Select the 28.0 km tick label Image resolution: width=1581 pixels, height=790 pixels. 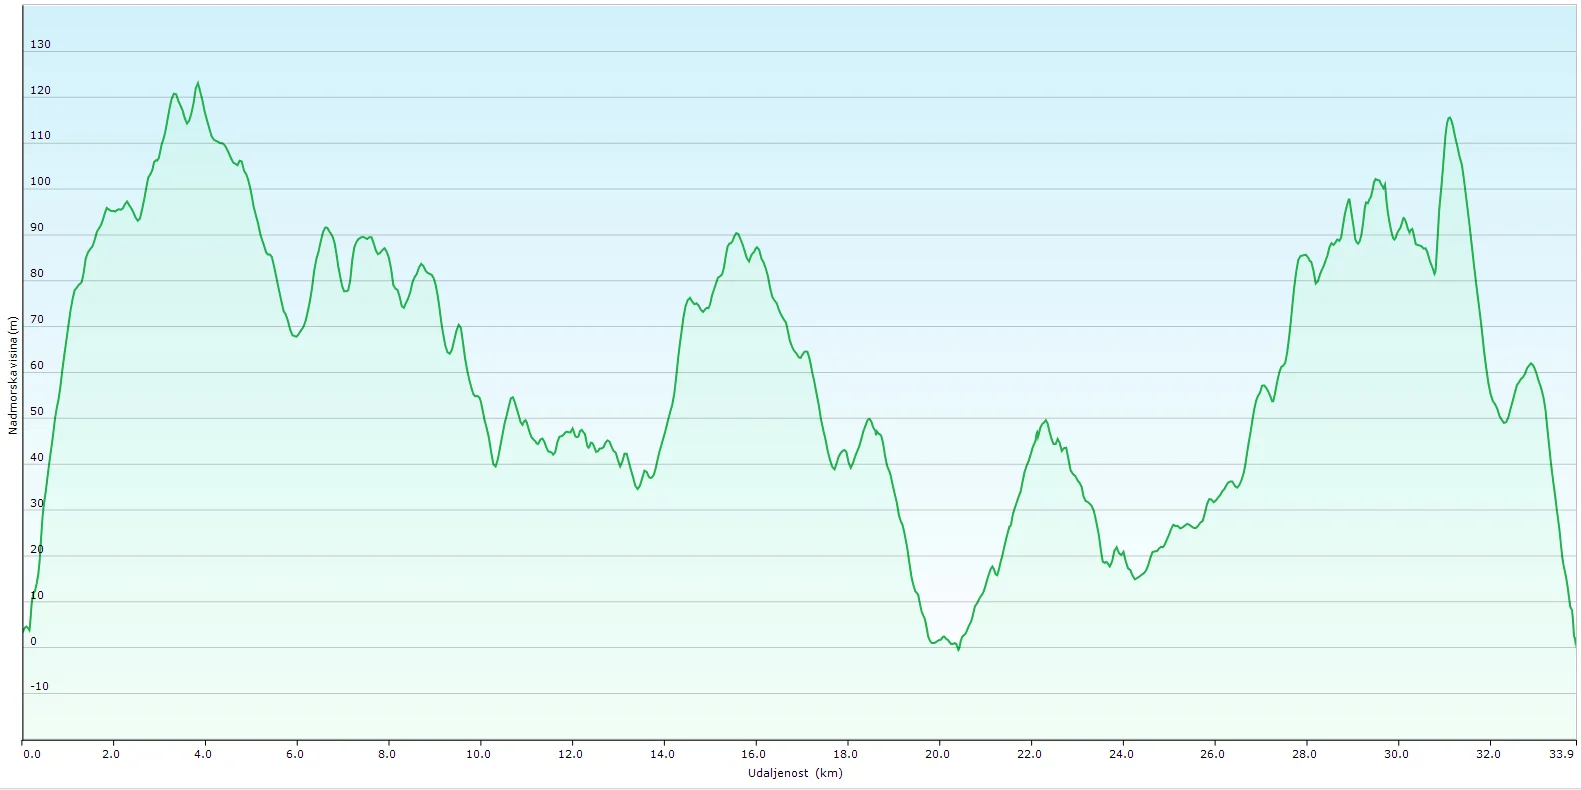click(1304, 754)
